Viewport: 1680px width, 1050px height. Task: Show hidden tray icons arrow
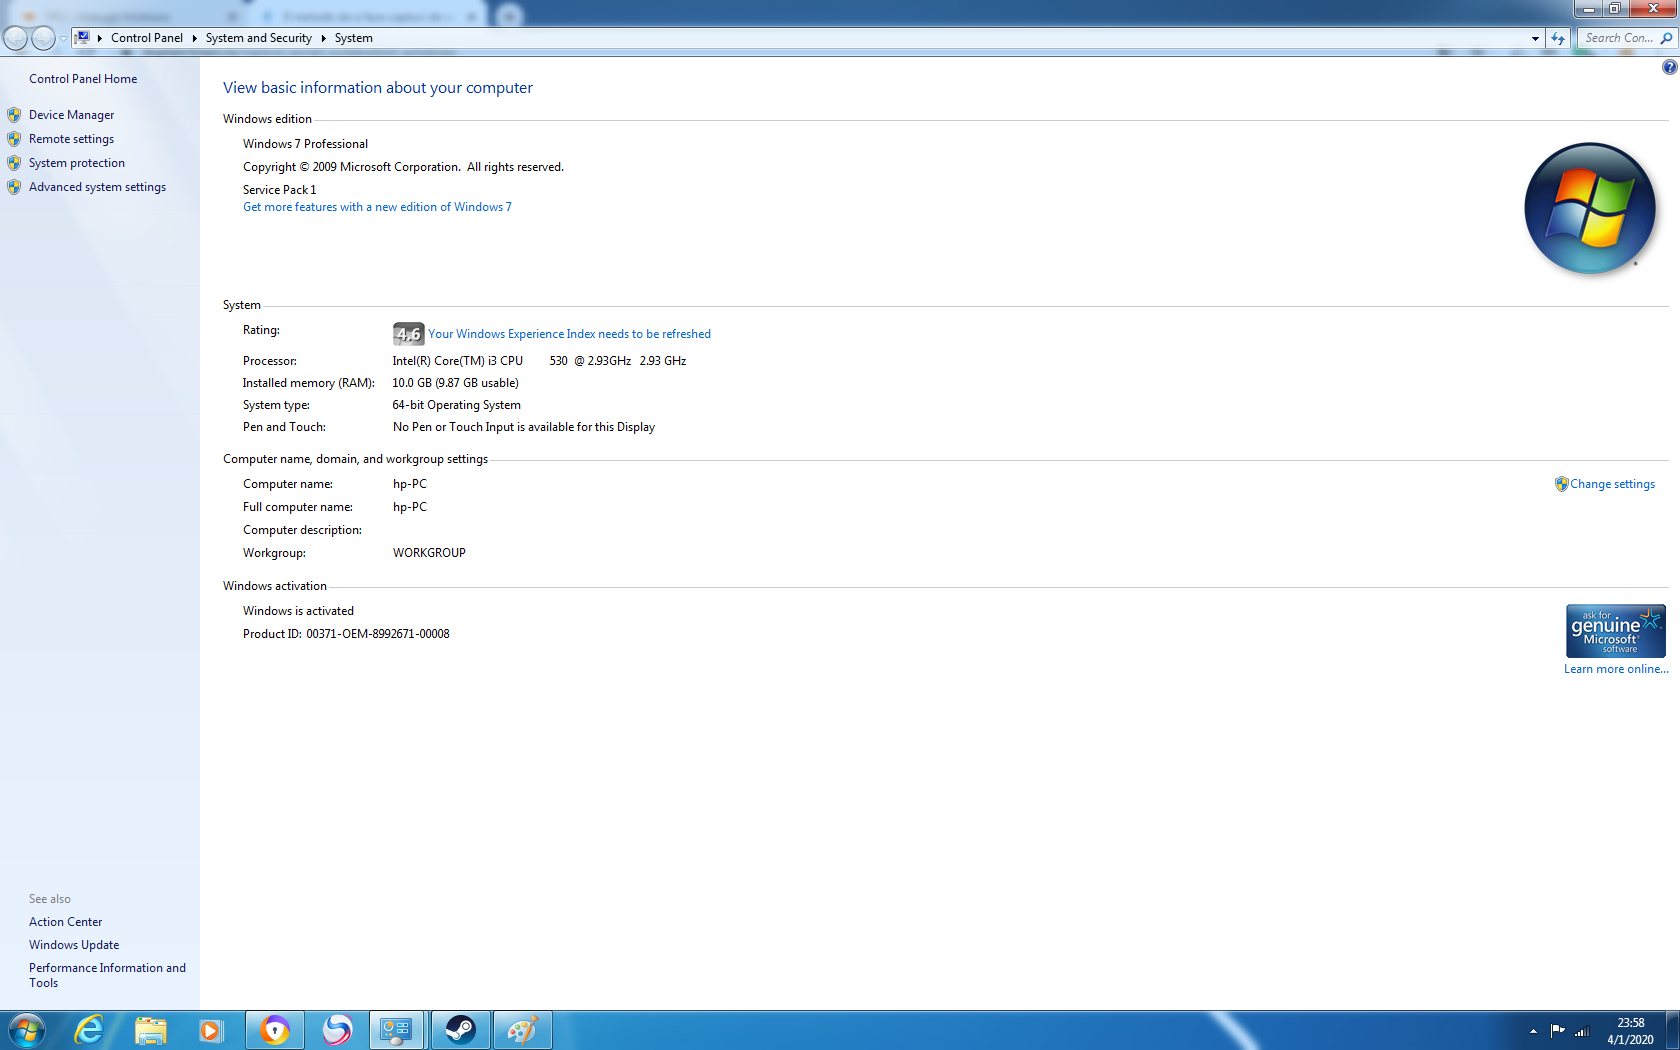1533,1031
